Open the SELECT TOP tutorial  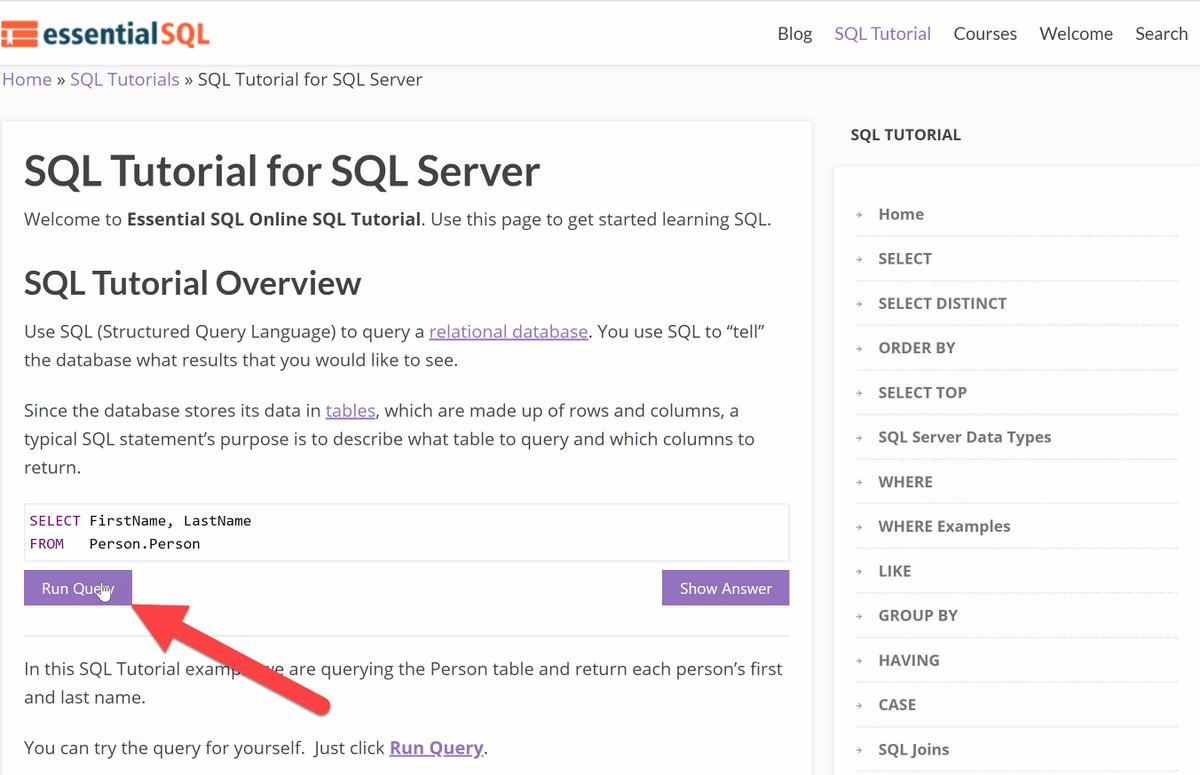coord(922,392)
